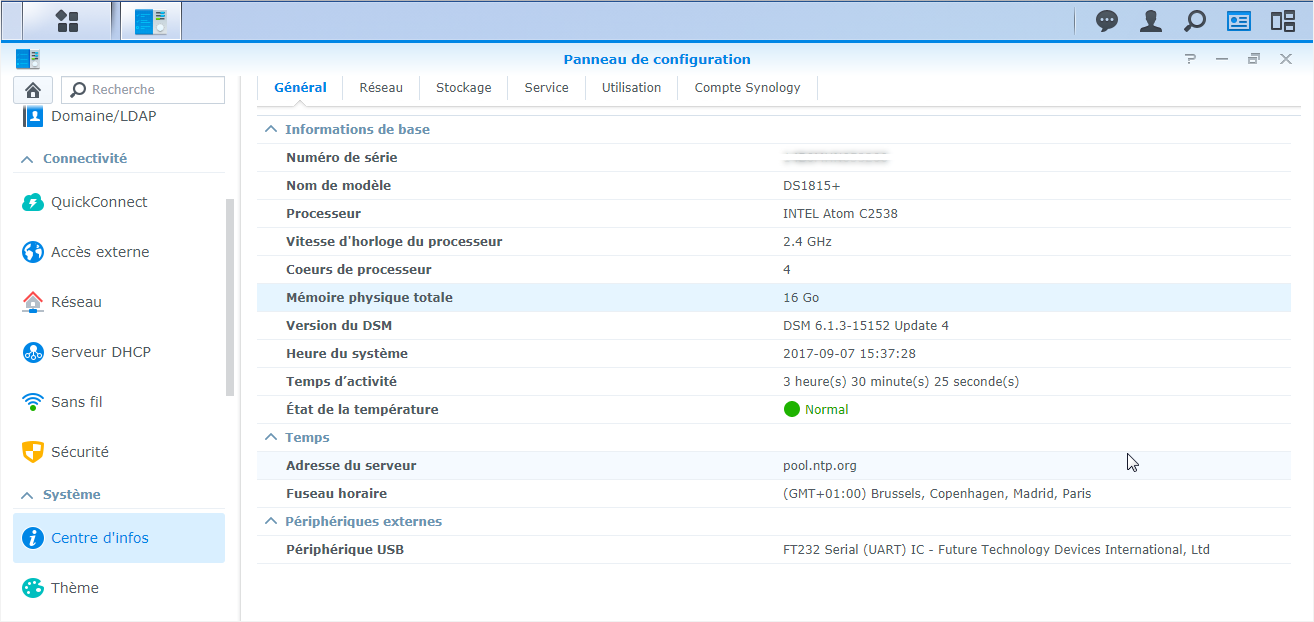Screen dimensions: 1314x622
Task: Switch to the Stockage tab
Action: pos(463,88)
